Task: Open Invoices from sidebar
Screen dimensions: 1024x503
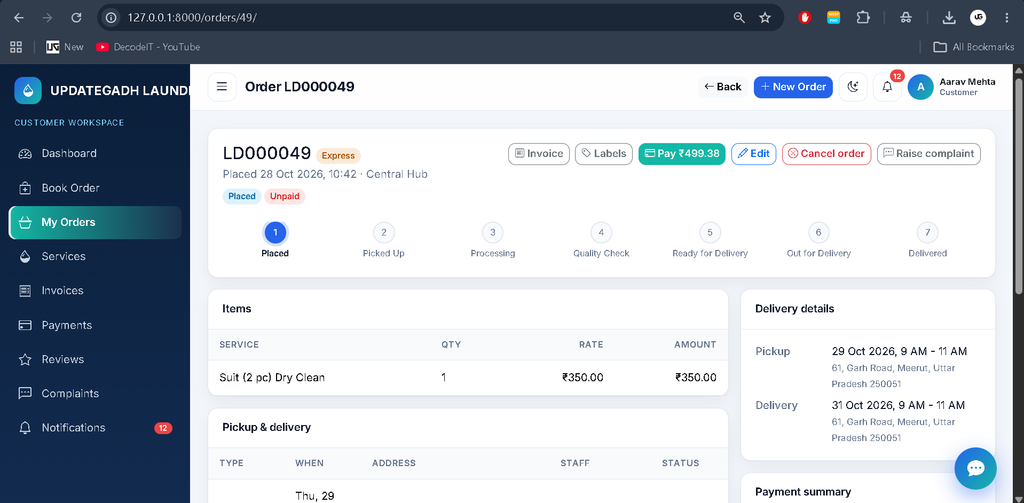Action: coord(95,291)
